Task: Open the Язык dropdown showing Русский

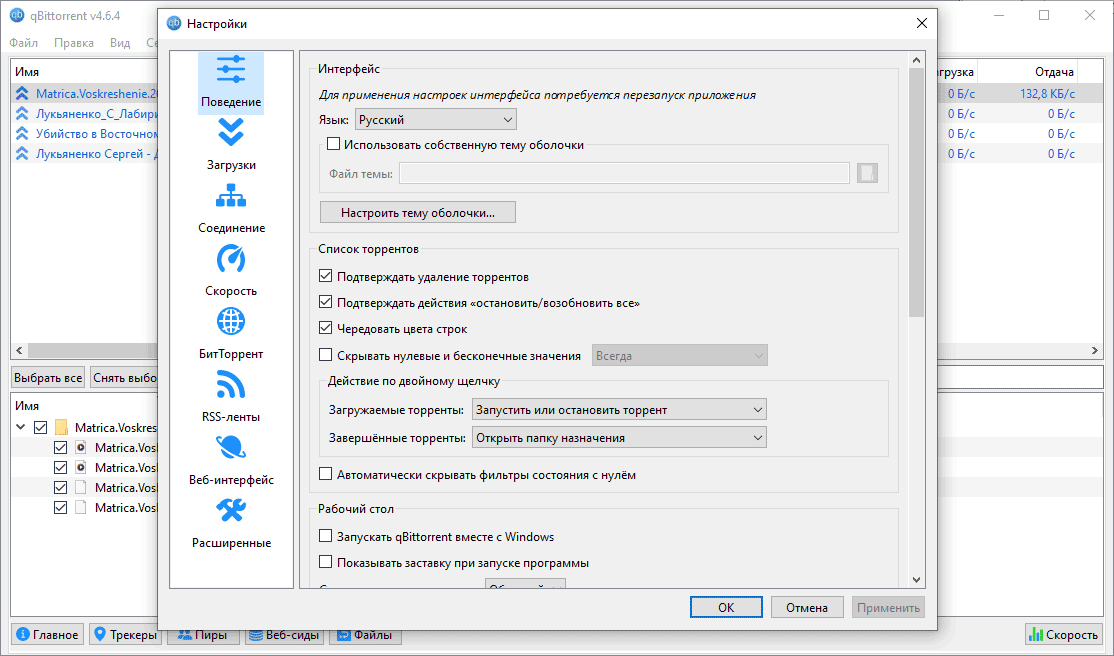Action: click(436, 119)
